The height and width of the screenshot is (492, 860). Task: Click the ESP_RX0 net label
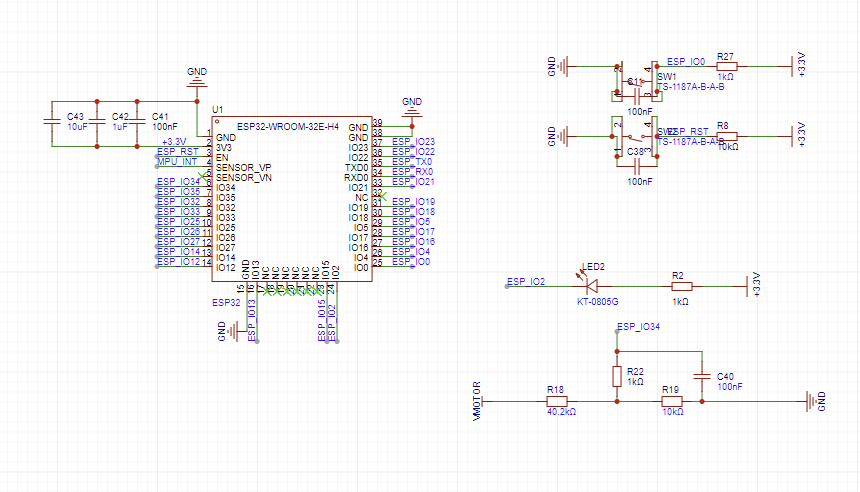coord(412,172)
